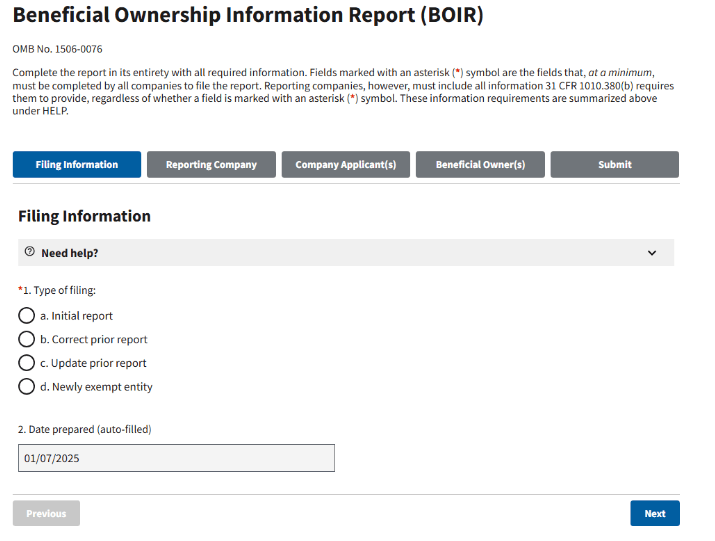Click the 'b. Correct prior report' label text

tap(93, 340)
